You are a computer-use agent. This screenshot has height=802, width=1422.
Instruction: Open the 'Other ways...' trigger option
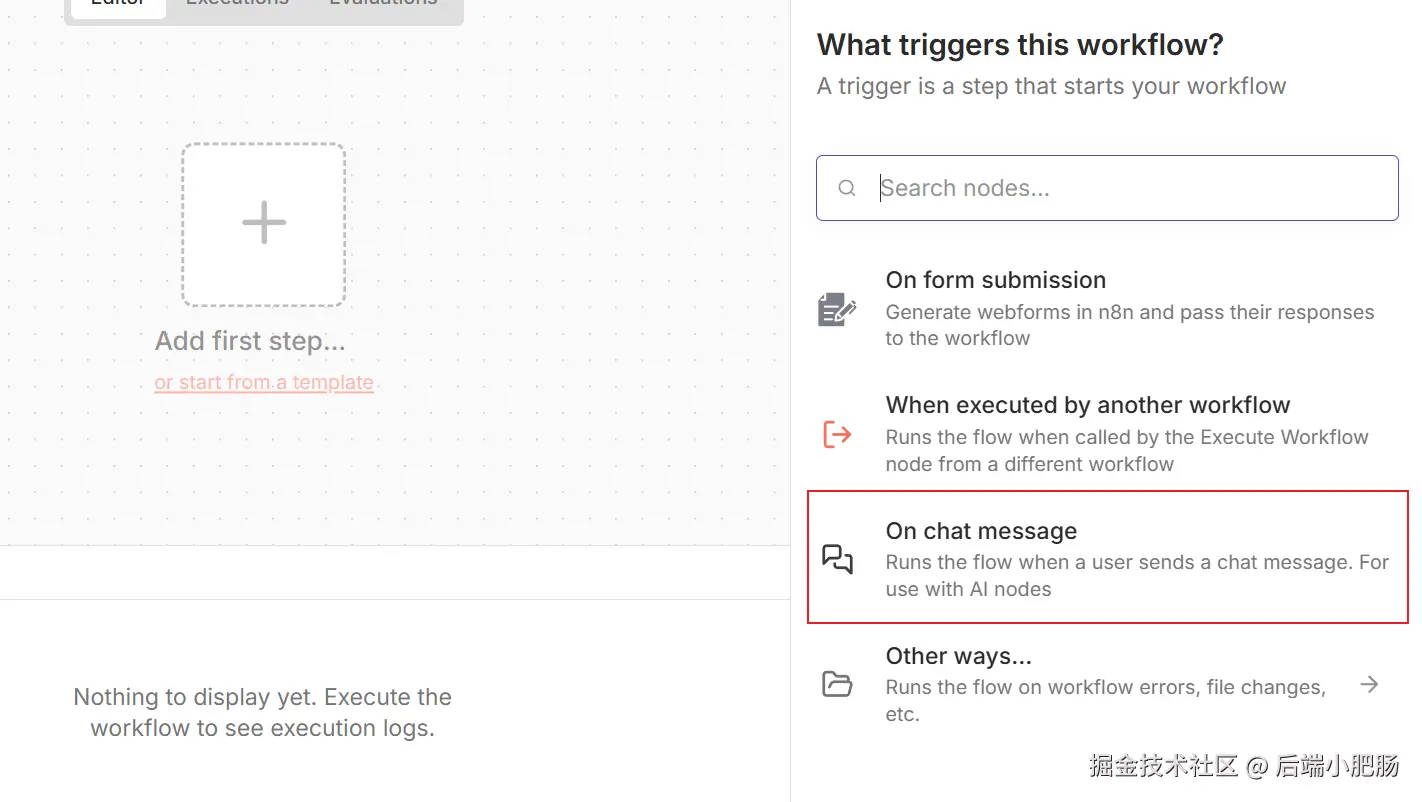click(x=958, y=656)
